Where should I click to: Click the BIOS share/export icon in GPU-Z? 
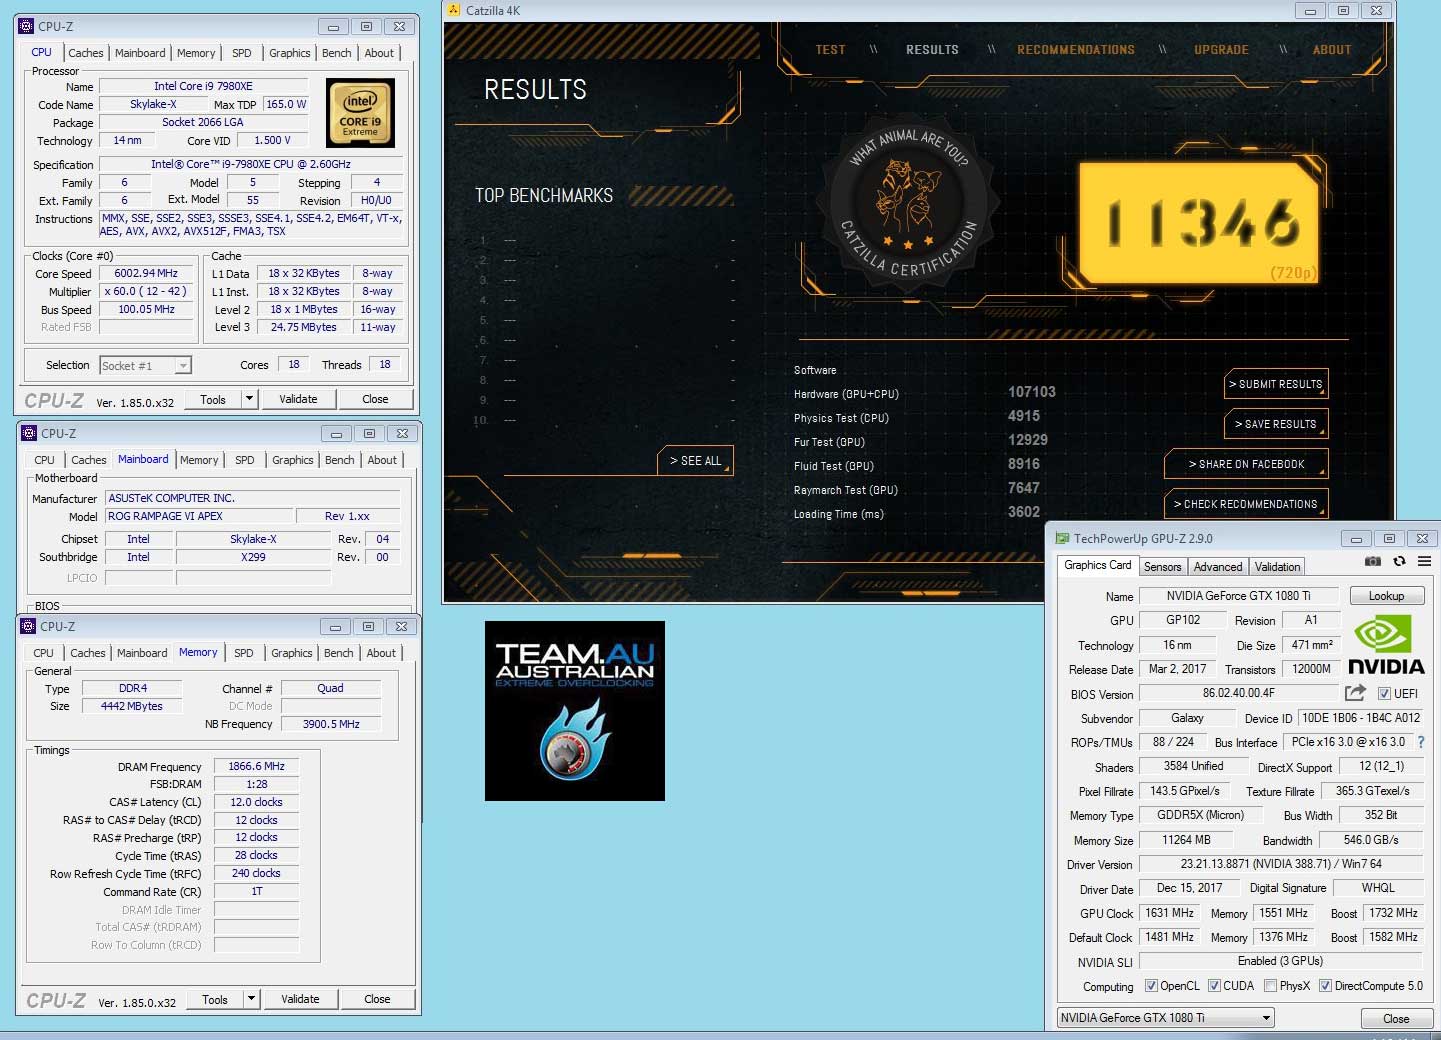1355,692
